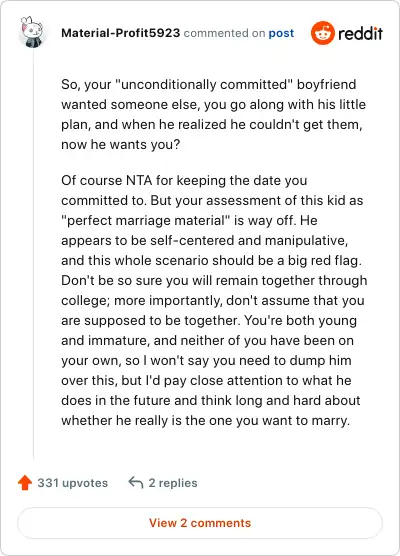Image resolution: width=400 pixels, height=556 pixels.
Task: Click the commenter's Snoo avatar
Action: (x=32, y=32)
